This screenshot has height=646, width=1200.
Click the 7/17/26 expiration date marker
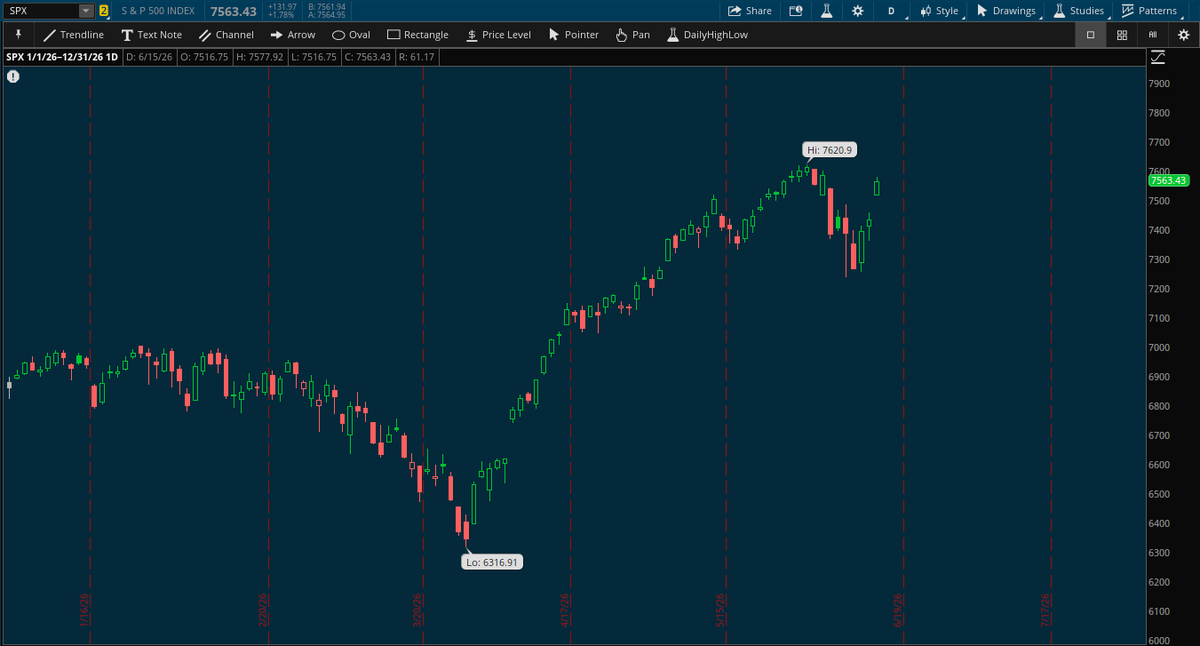(1045, 611)
